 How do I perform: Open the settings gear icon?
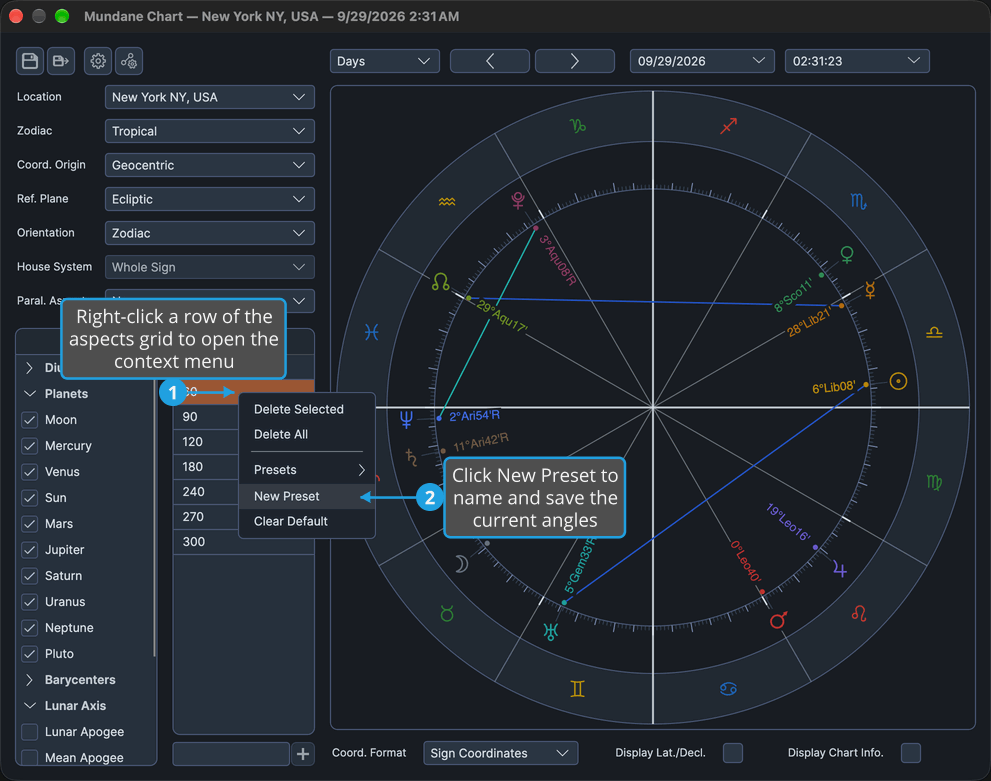pyautogui.click(x=98, y=61)
